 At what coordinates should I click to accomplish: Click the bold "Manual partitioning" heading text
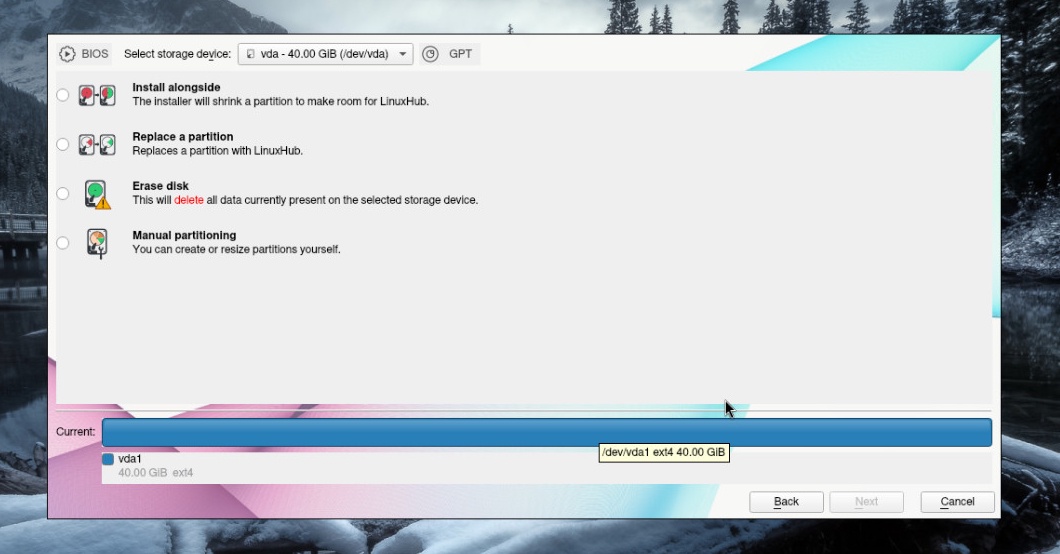[184, 236]
